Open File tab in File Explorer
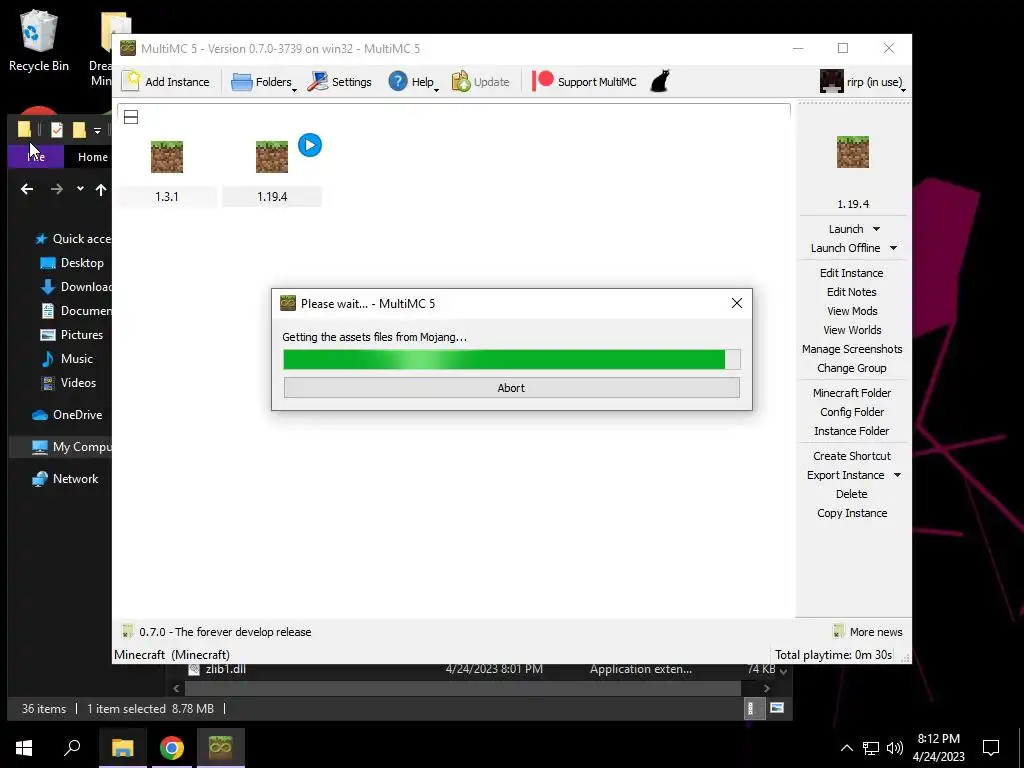1024x768 pixels. pyautogui.click(x=36, y=157)
